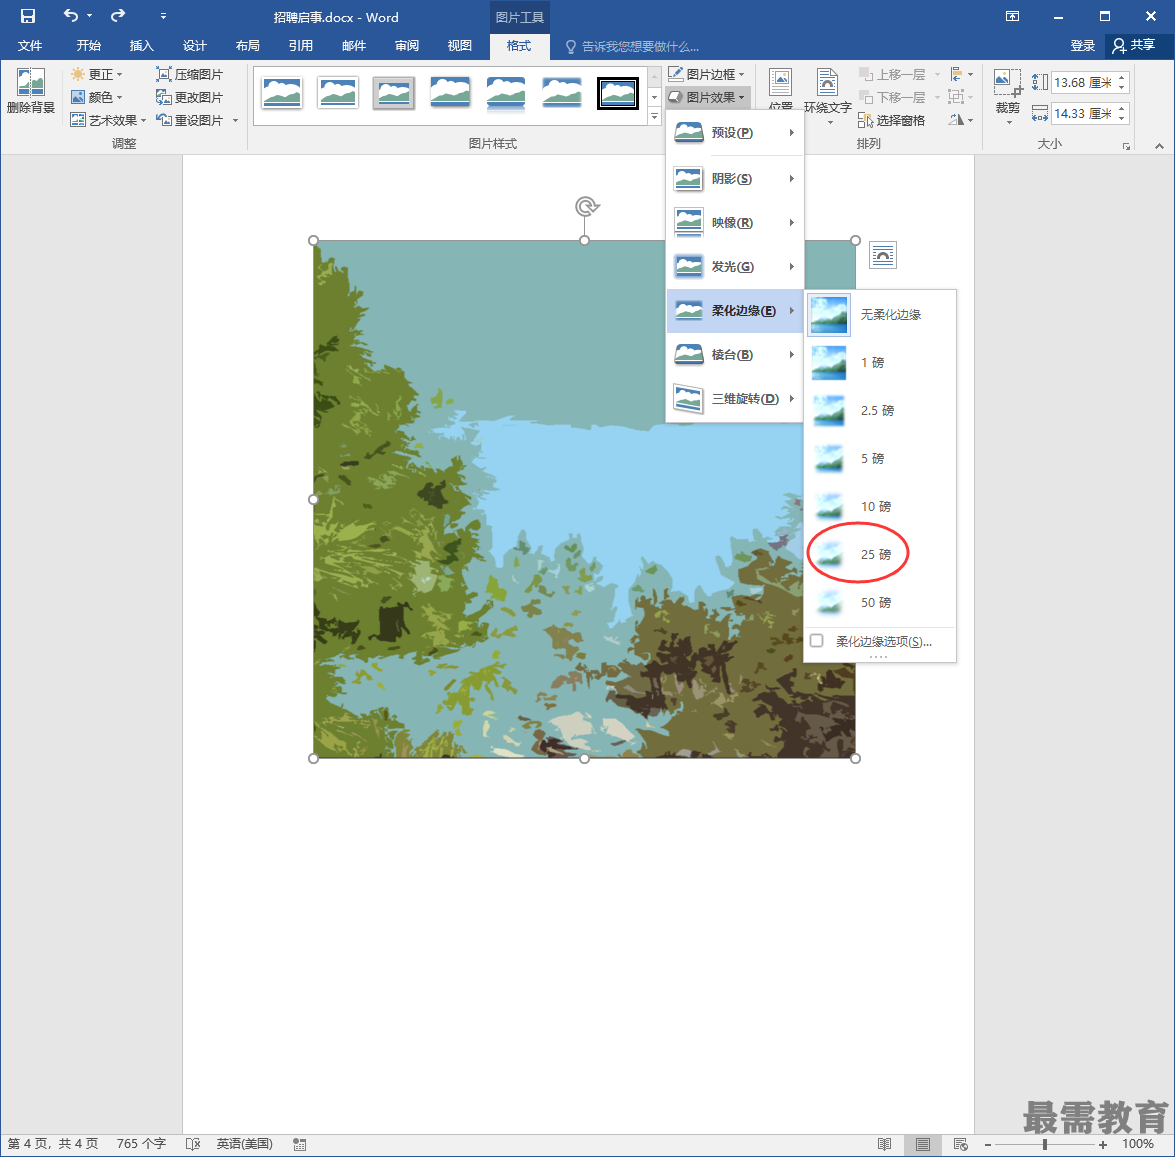Apply the first picture style thumbnail
Screen dimensions: 1175x1157
coord(282,93)
